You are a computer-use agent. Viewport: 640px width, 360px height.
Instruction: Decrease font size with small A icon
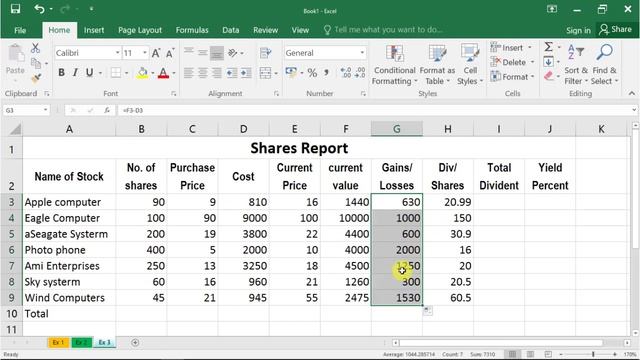170,53
